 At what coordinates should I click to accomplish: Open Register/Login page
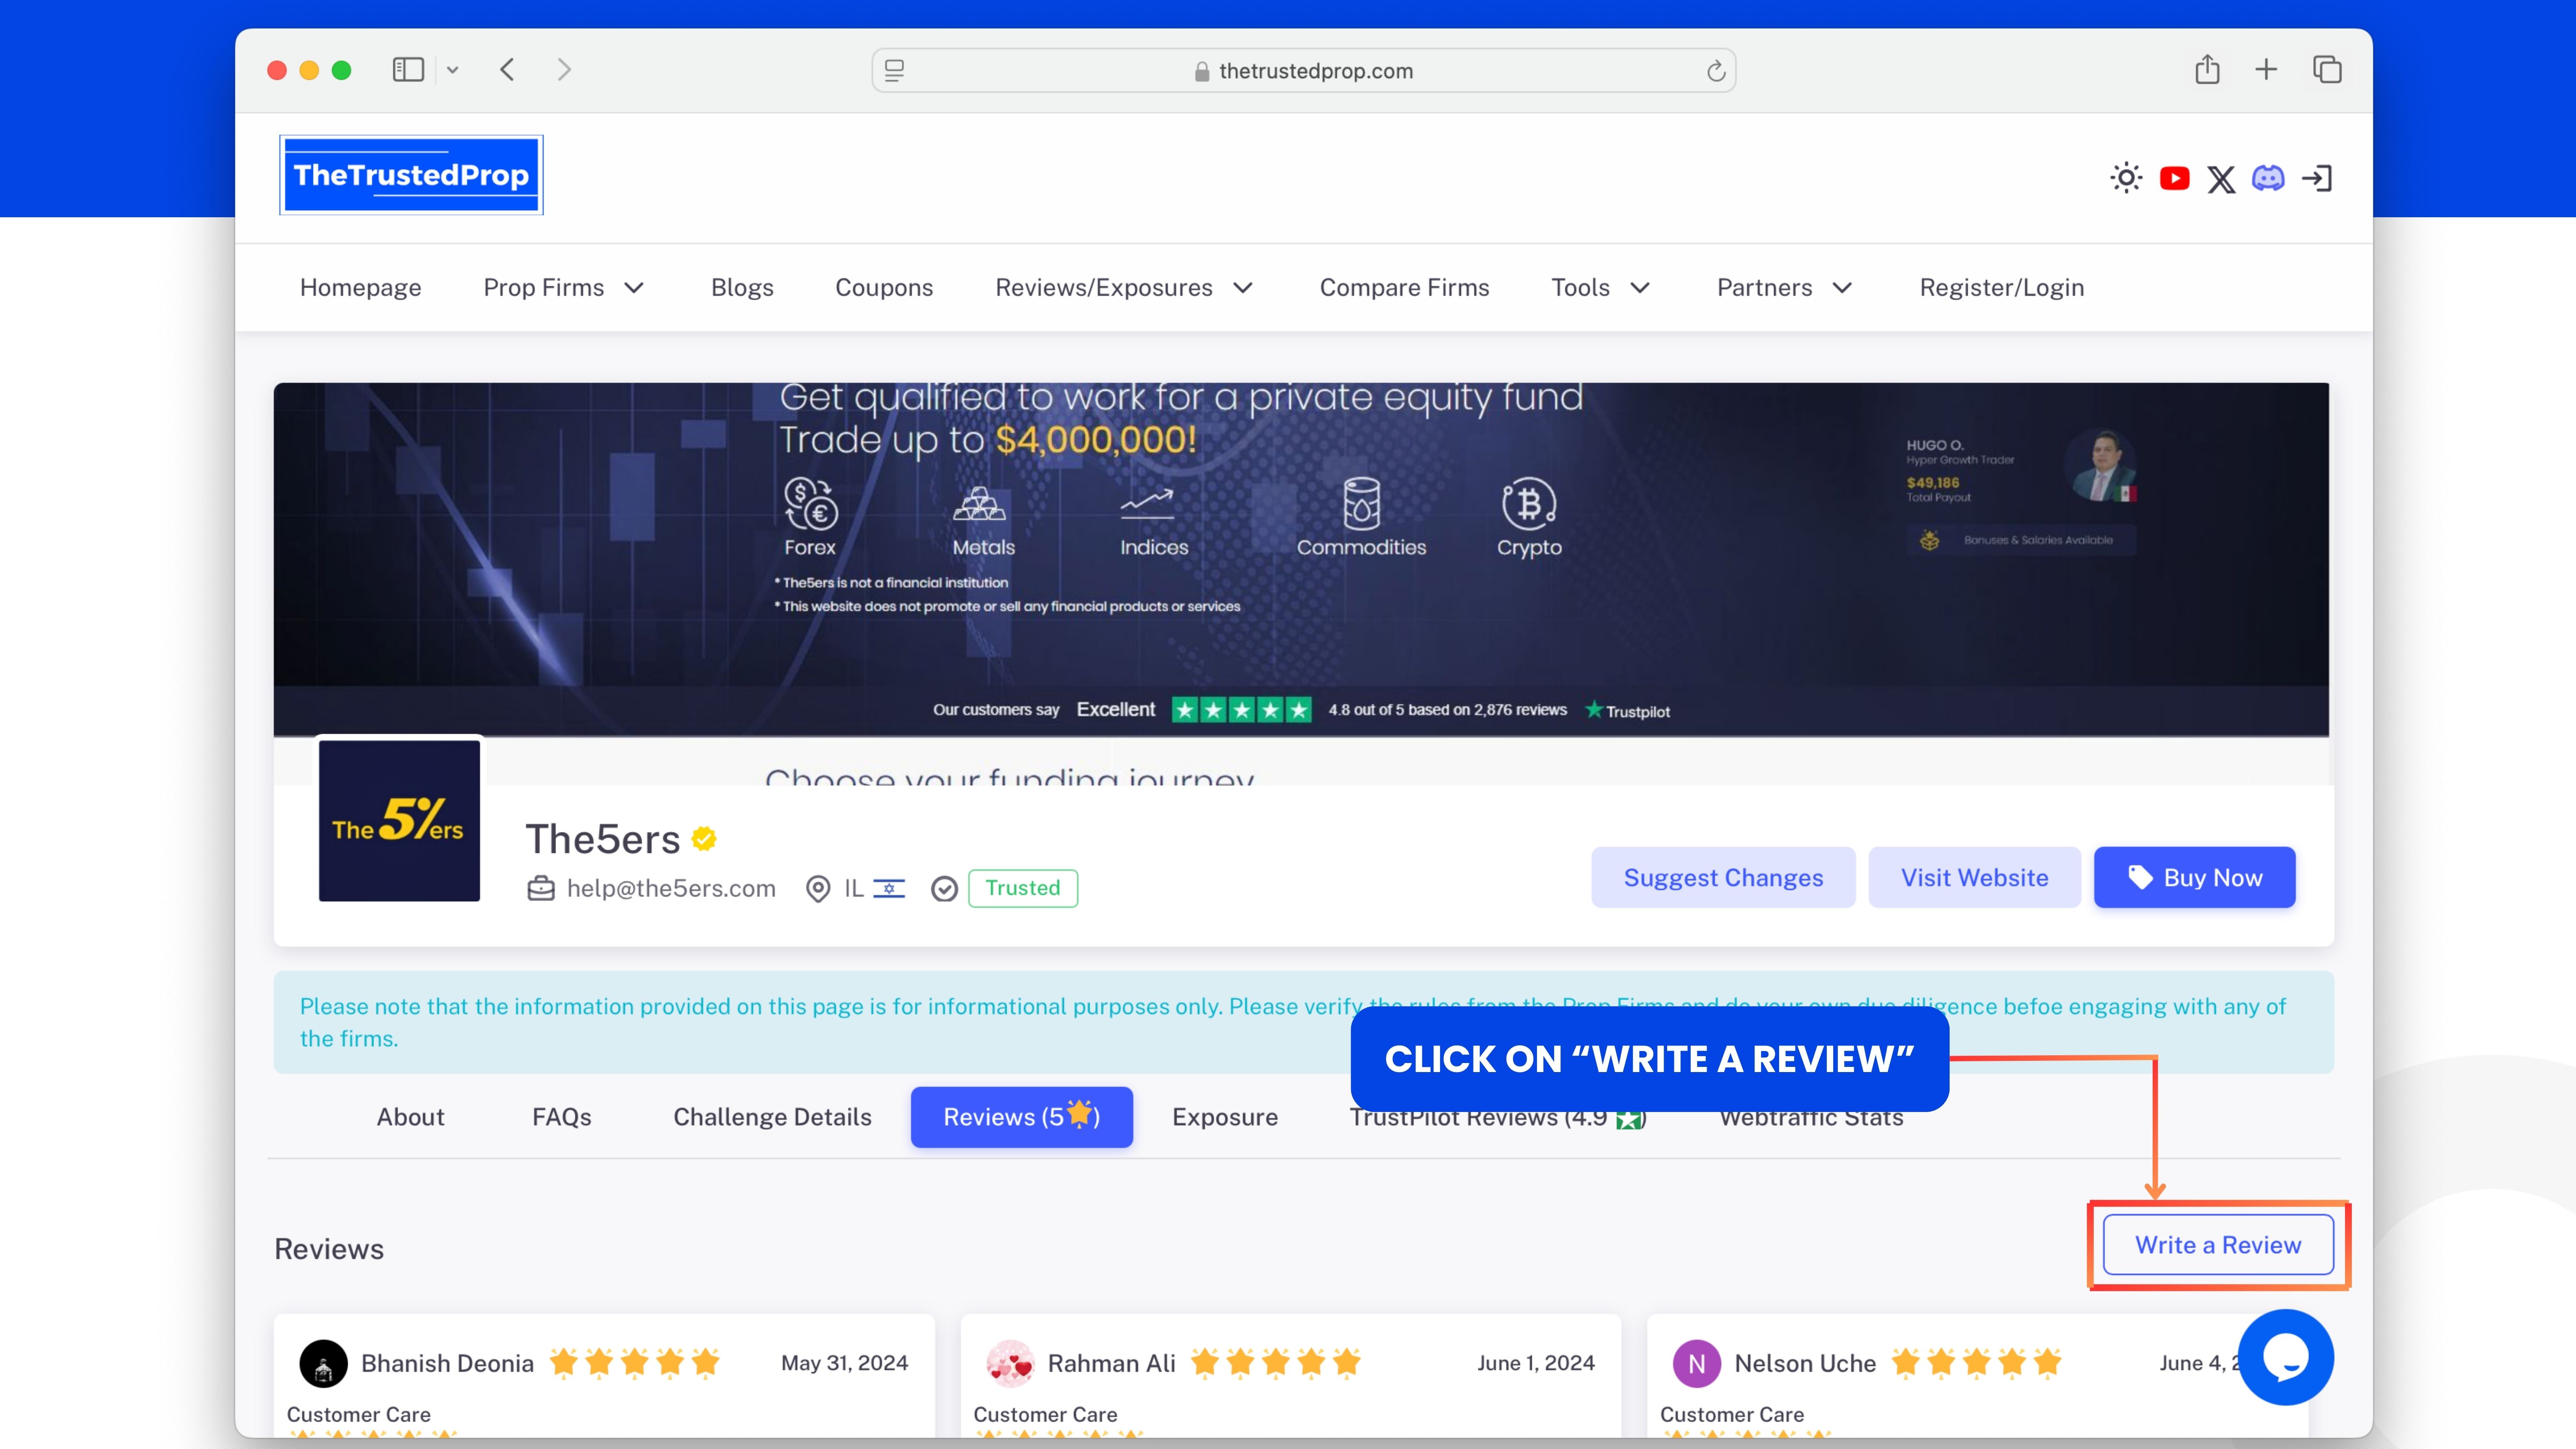(x=2002, y=288)
